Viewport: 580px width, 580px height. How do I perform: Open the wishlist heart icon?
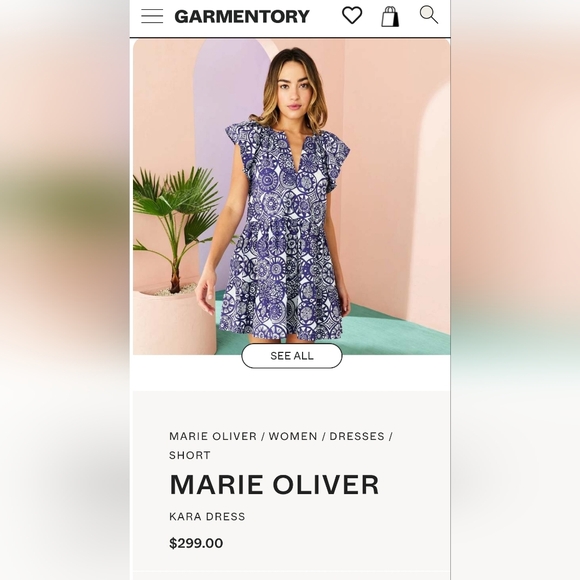[352, 16]
